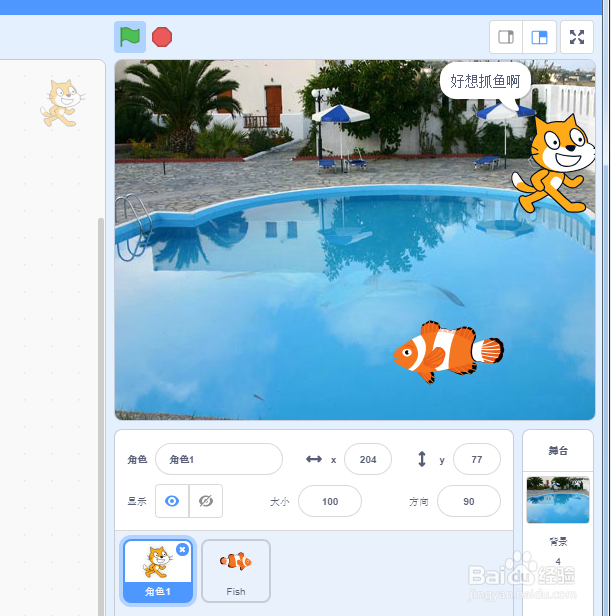Viewport: 611px width, 616px height.
Task: Enter full screen stage mode
Action: tap(577, 37)
